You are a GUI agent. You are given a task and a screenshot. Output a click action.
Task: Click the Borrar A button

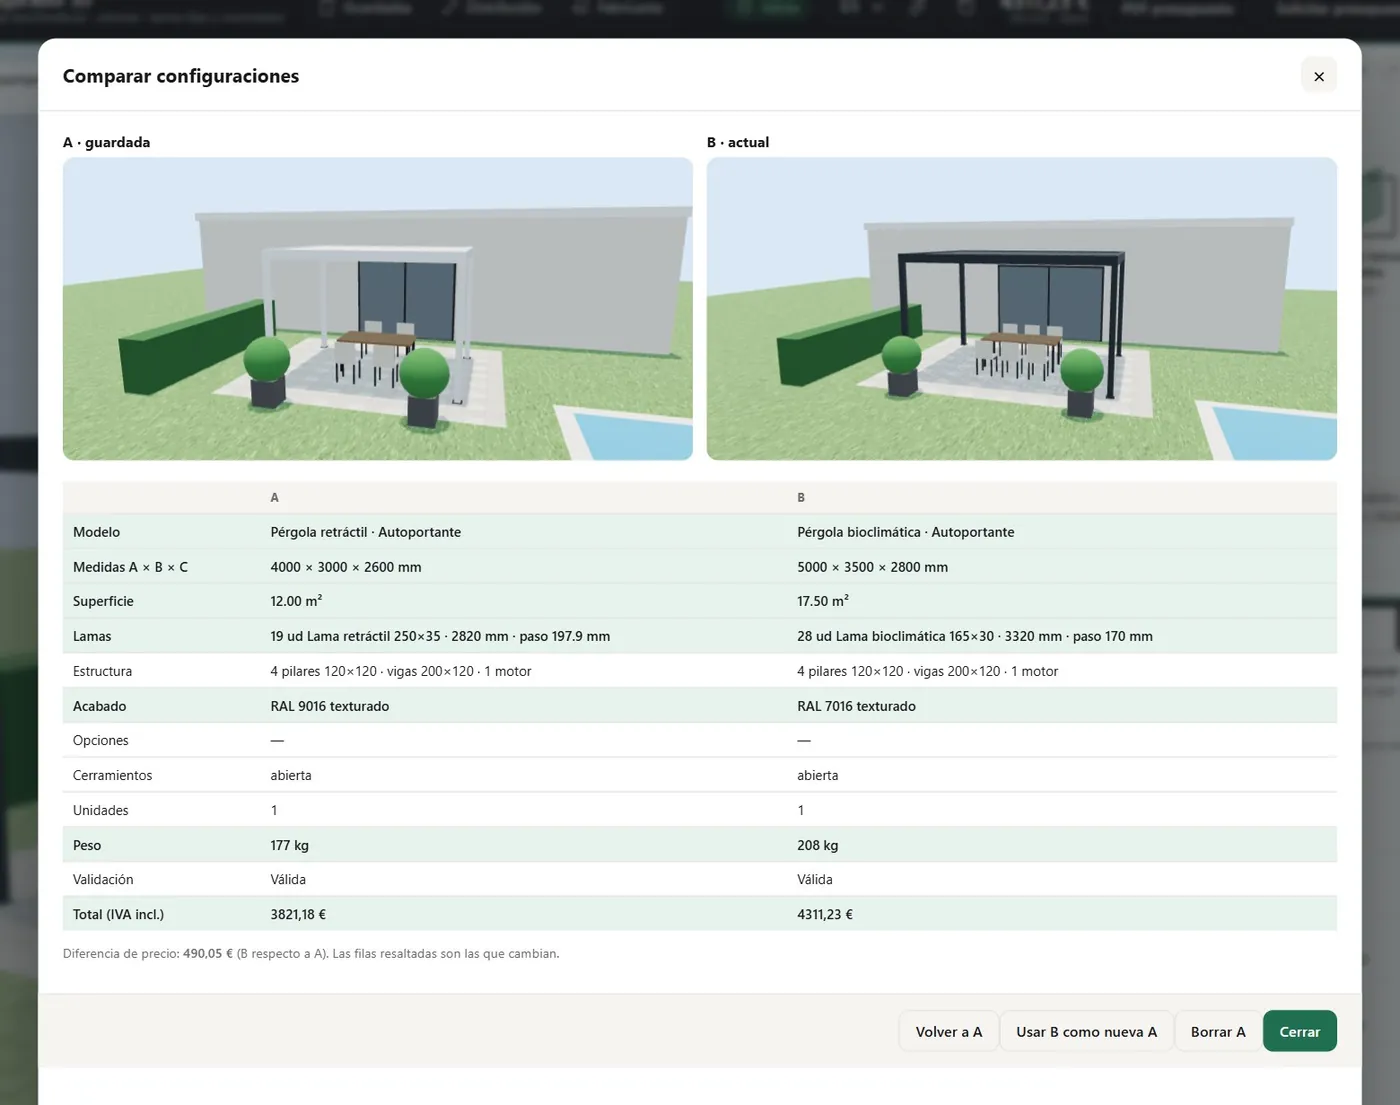[x=1217, y=1031]
